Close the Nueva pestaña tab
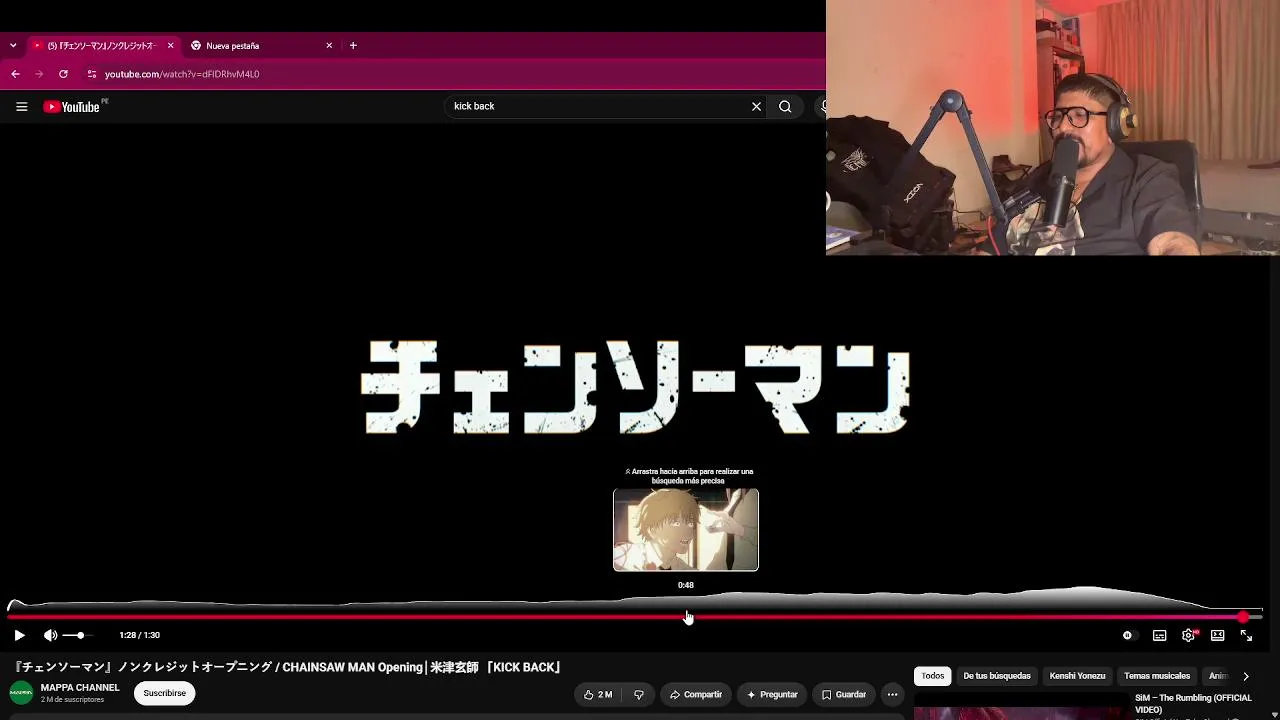This screenshot has width=1280, height=720. click(329, 45)
